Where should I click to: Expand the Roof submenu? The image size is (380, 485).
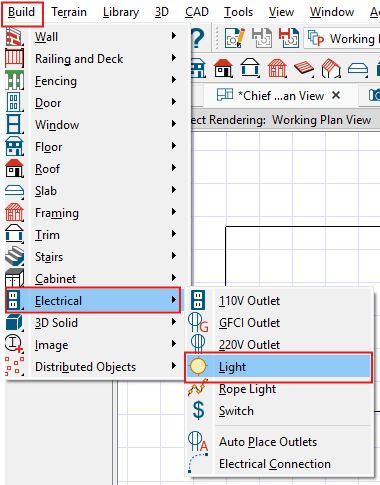pyautogui.click(x=174, y=168)
